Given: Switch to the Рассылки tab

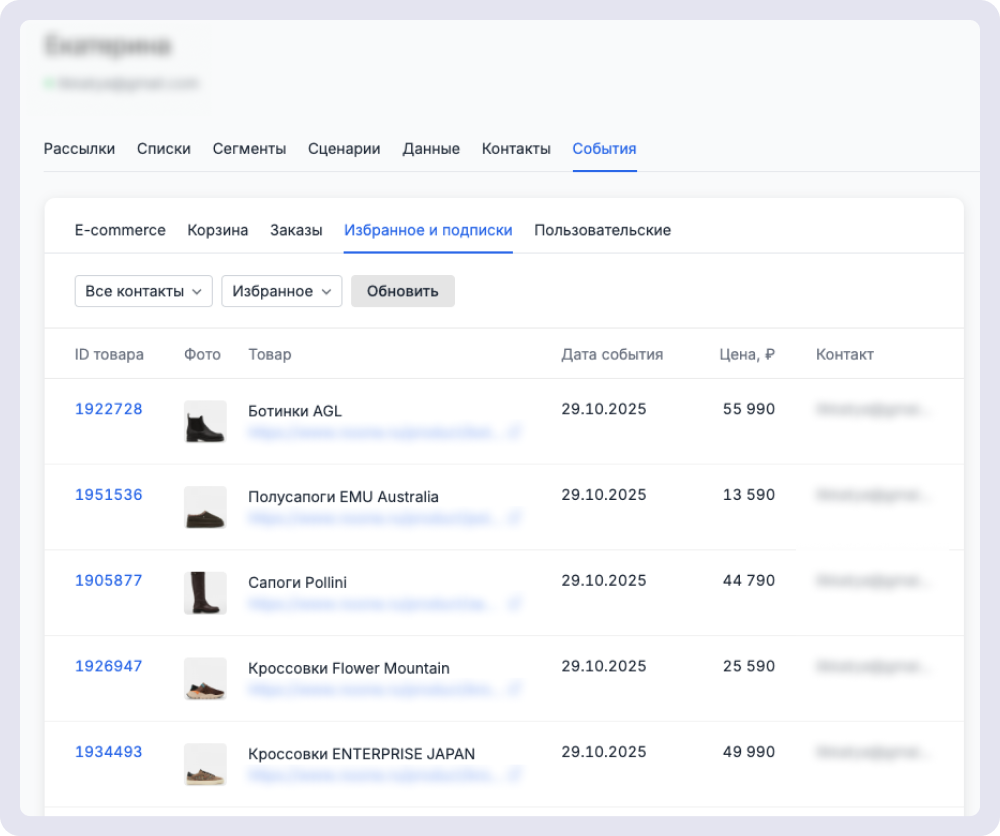Looking at the screenshot, I should 79,149.
